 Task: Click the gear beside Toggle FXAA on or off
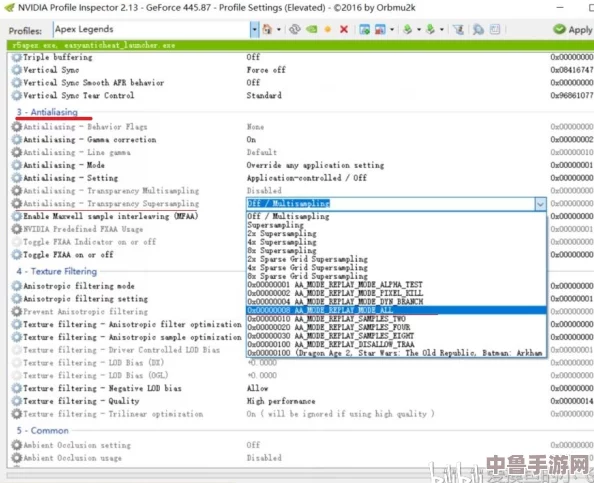(x=16, y=255)
